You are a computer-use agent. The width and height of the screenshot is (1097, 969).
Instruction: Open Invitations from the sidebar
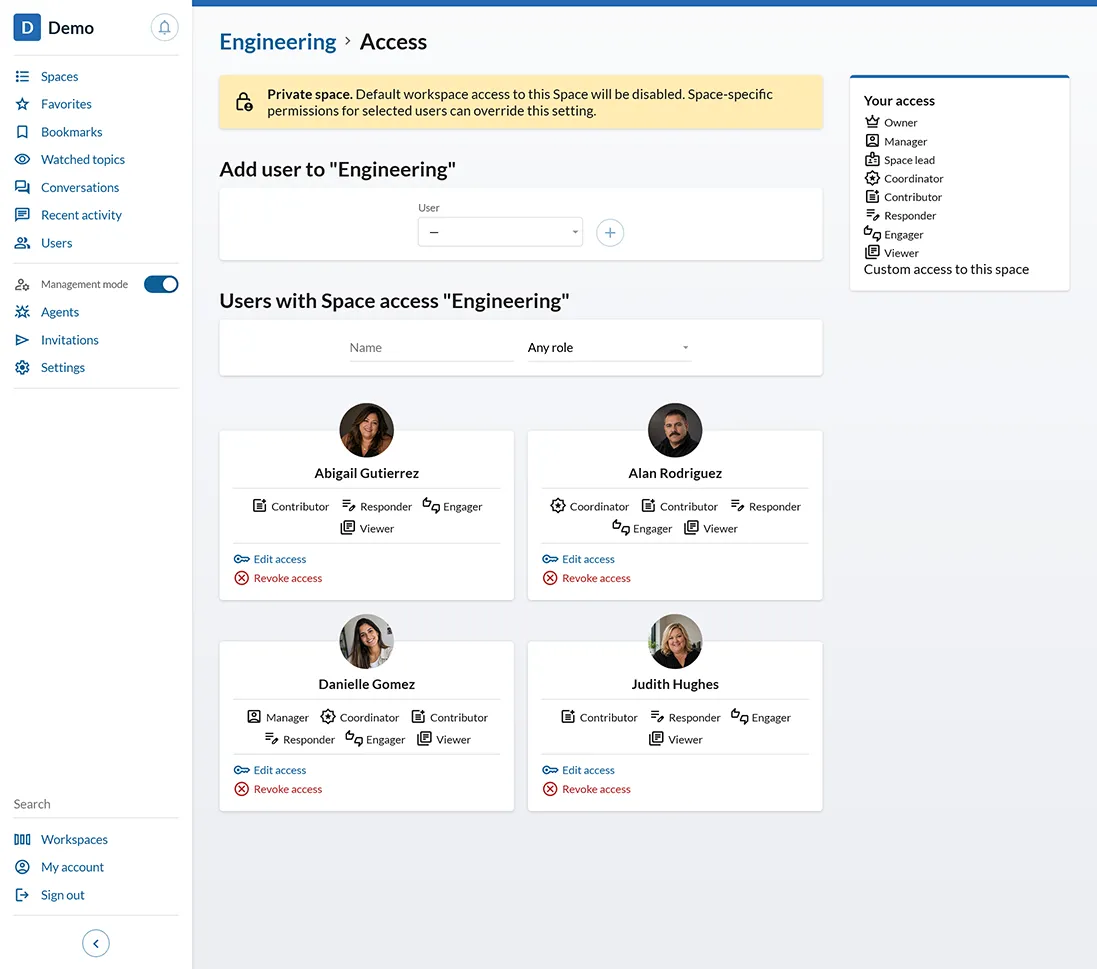tap(70, 340)
